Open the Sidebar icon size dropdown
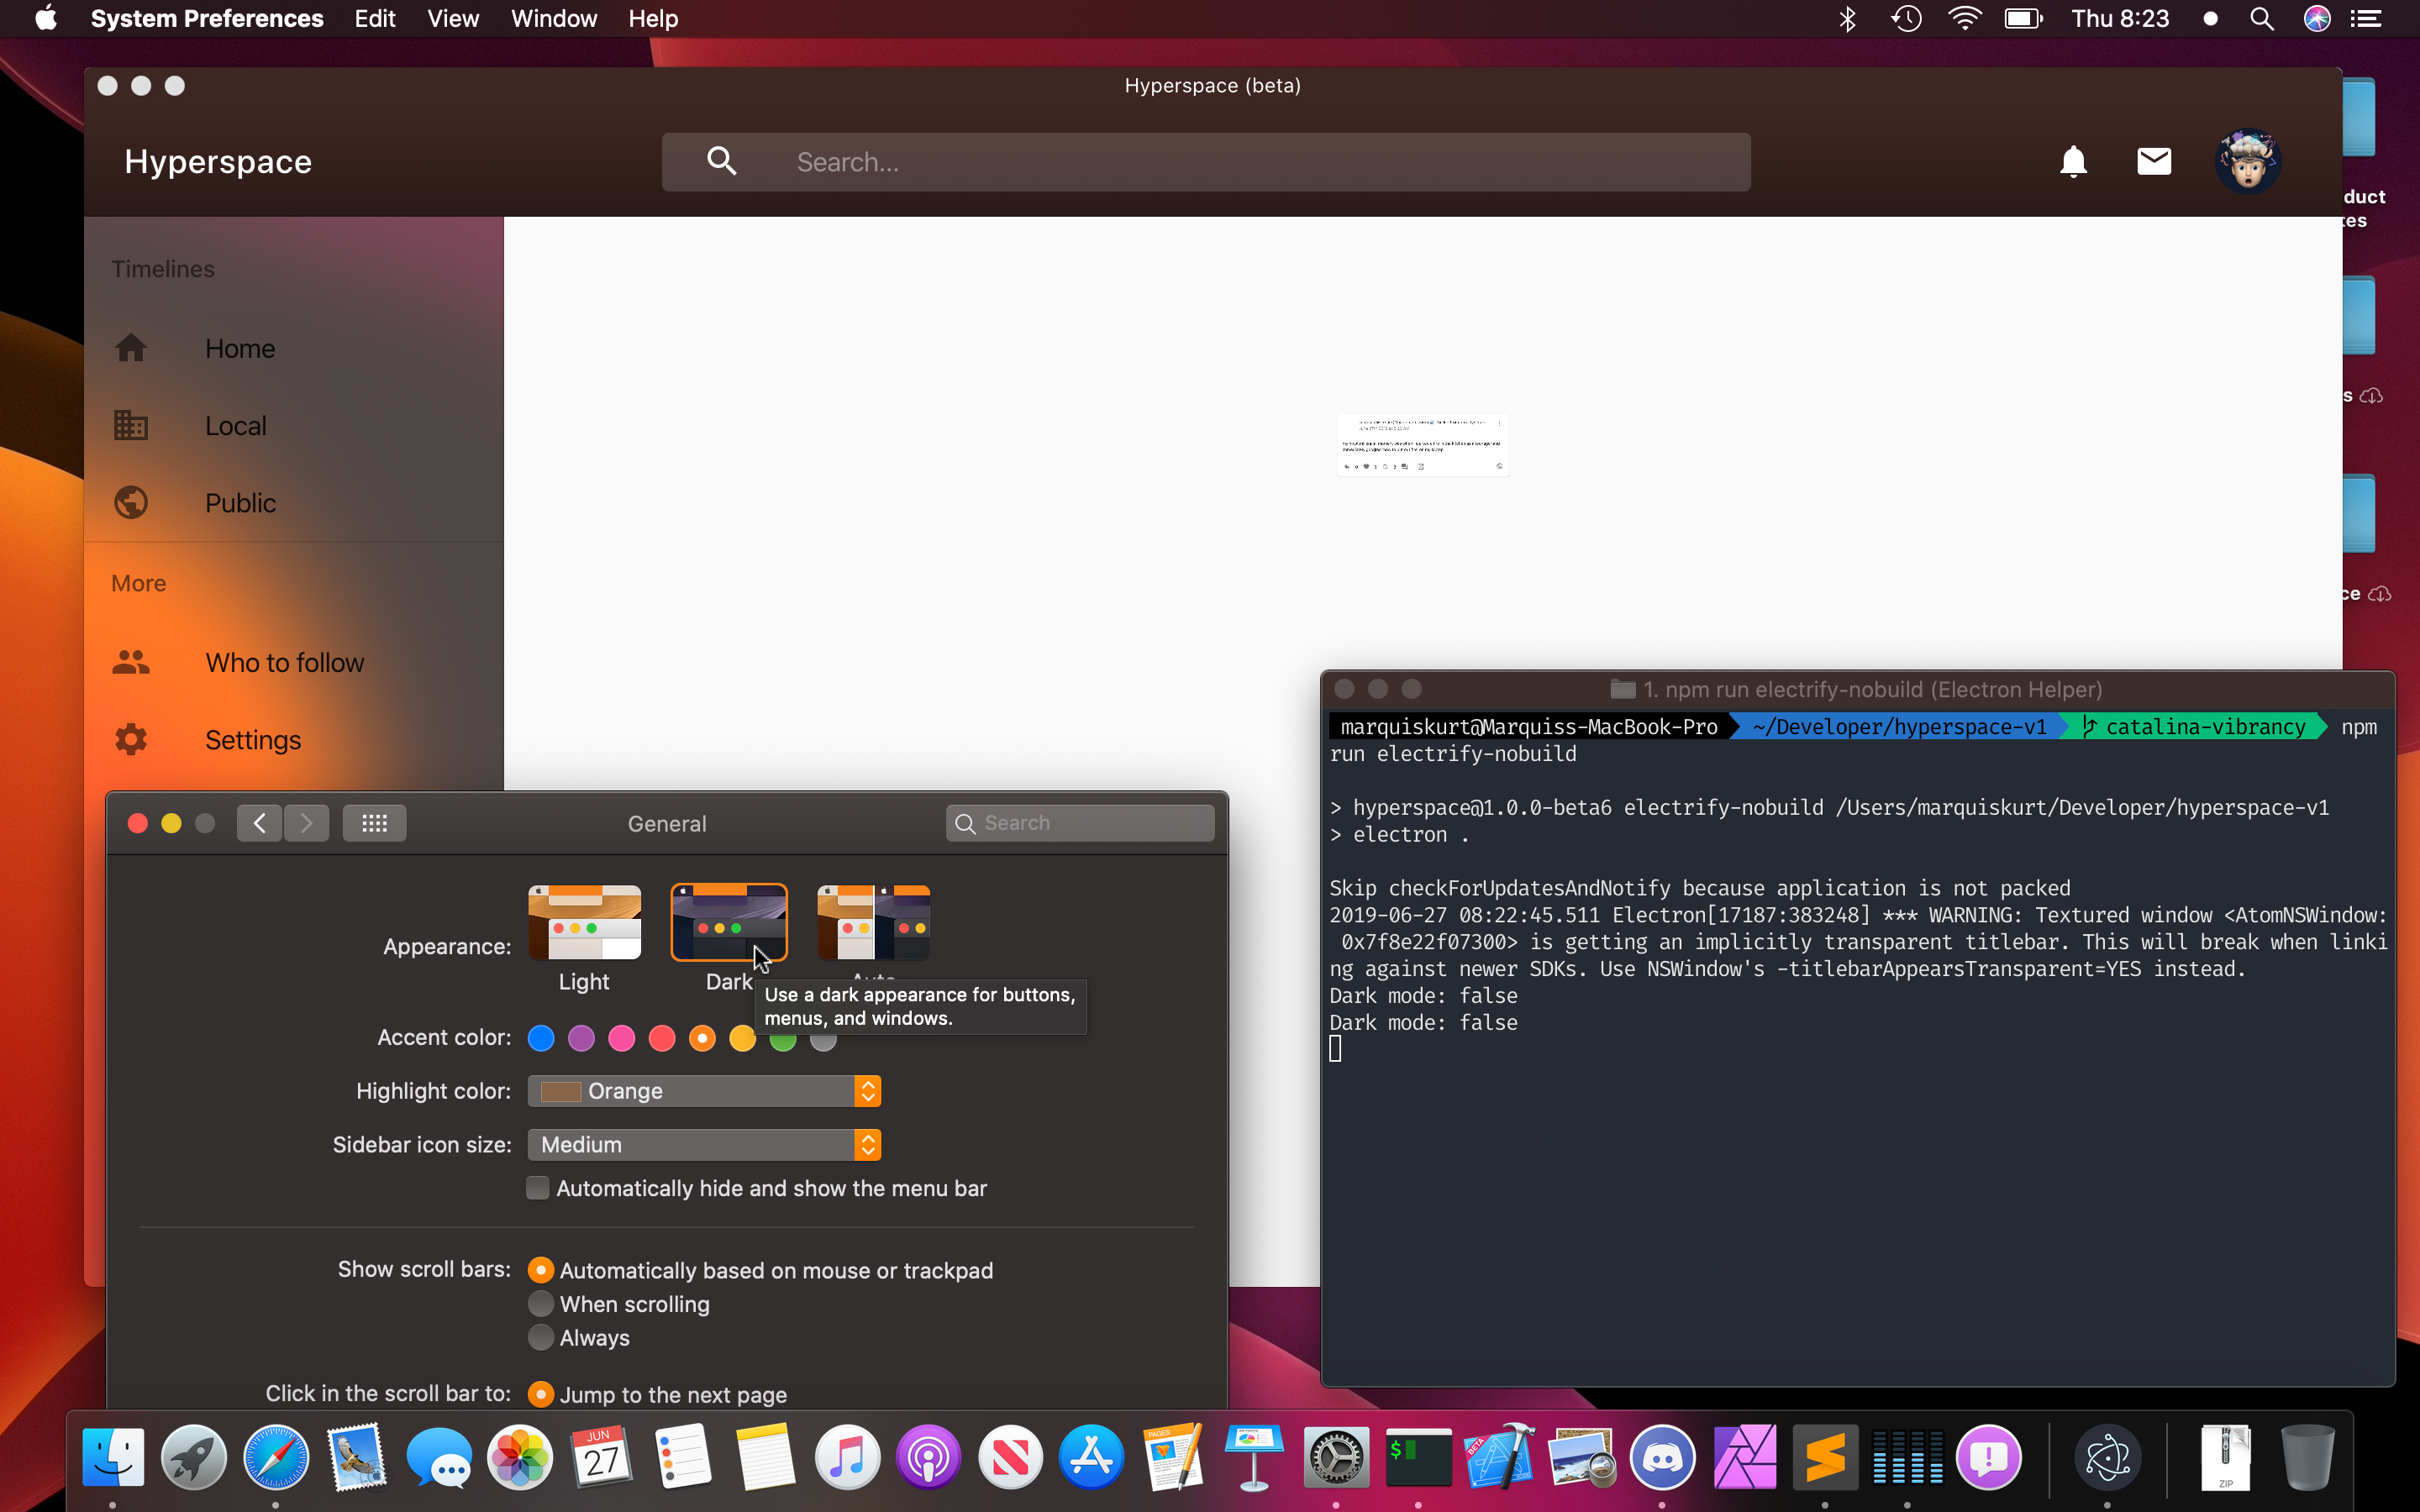This screenshot has width=2420, height=1512. (704, 1144)
